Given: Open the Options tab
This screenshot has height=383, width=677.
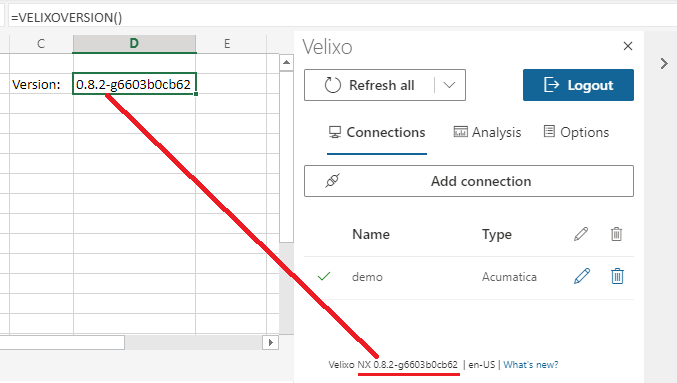Looking at the screenshot, I should click(576, 132).
